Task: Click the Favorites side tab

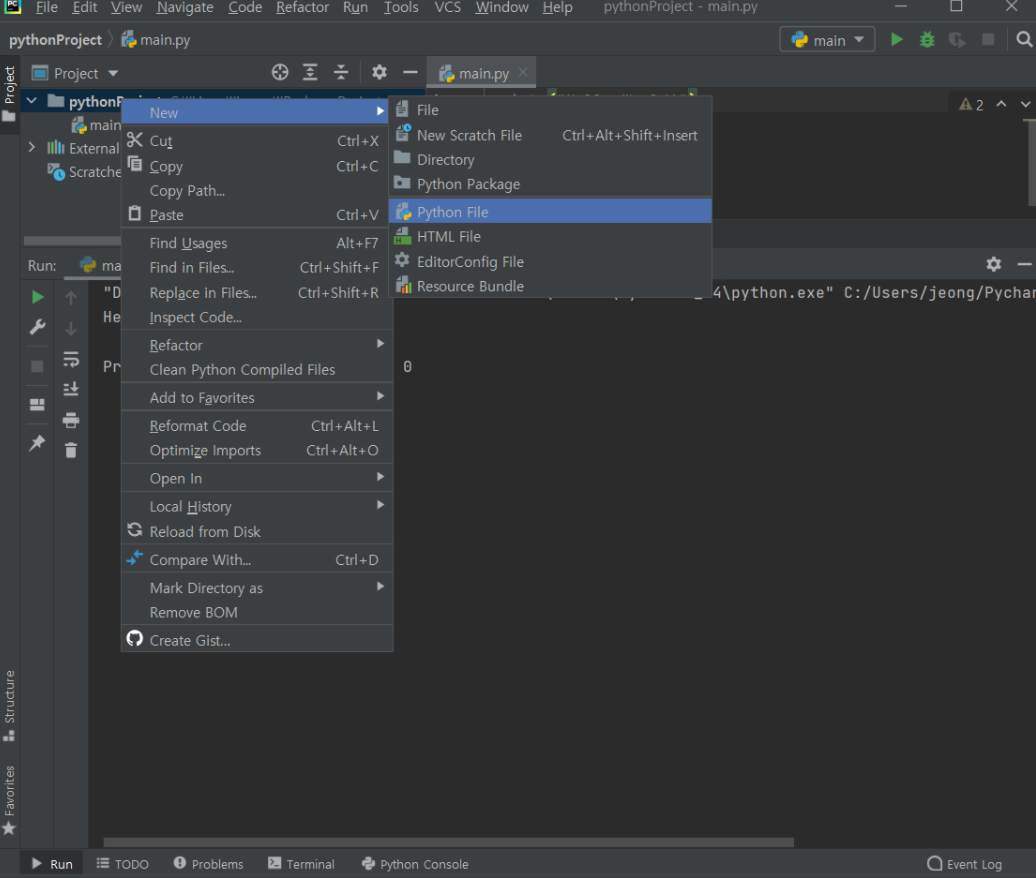Action: [9, 800]
